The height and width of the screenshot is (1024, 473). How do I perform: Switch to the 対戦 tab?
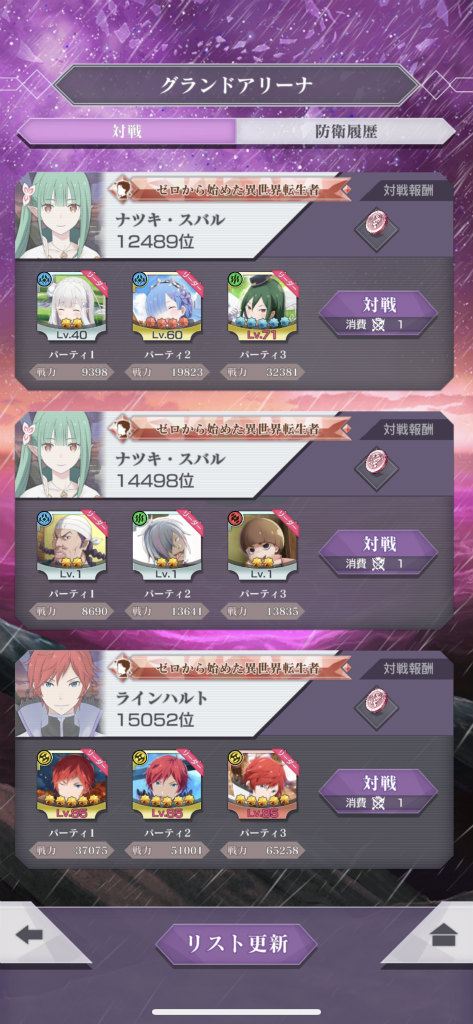(127, 131)
